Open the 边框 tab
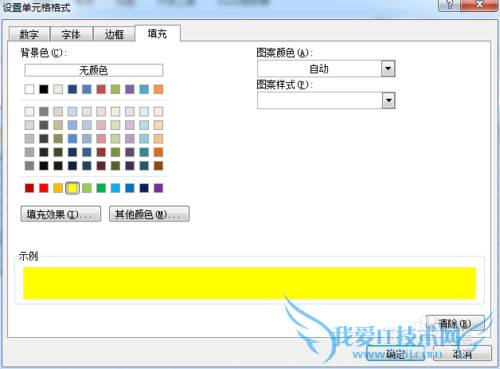The height and width of the screenshot is (369, 500). 114,34
